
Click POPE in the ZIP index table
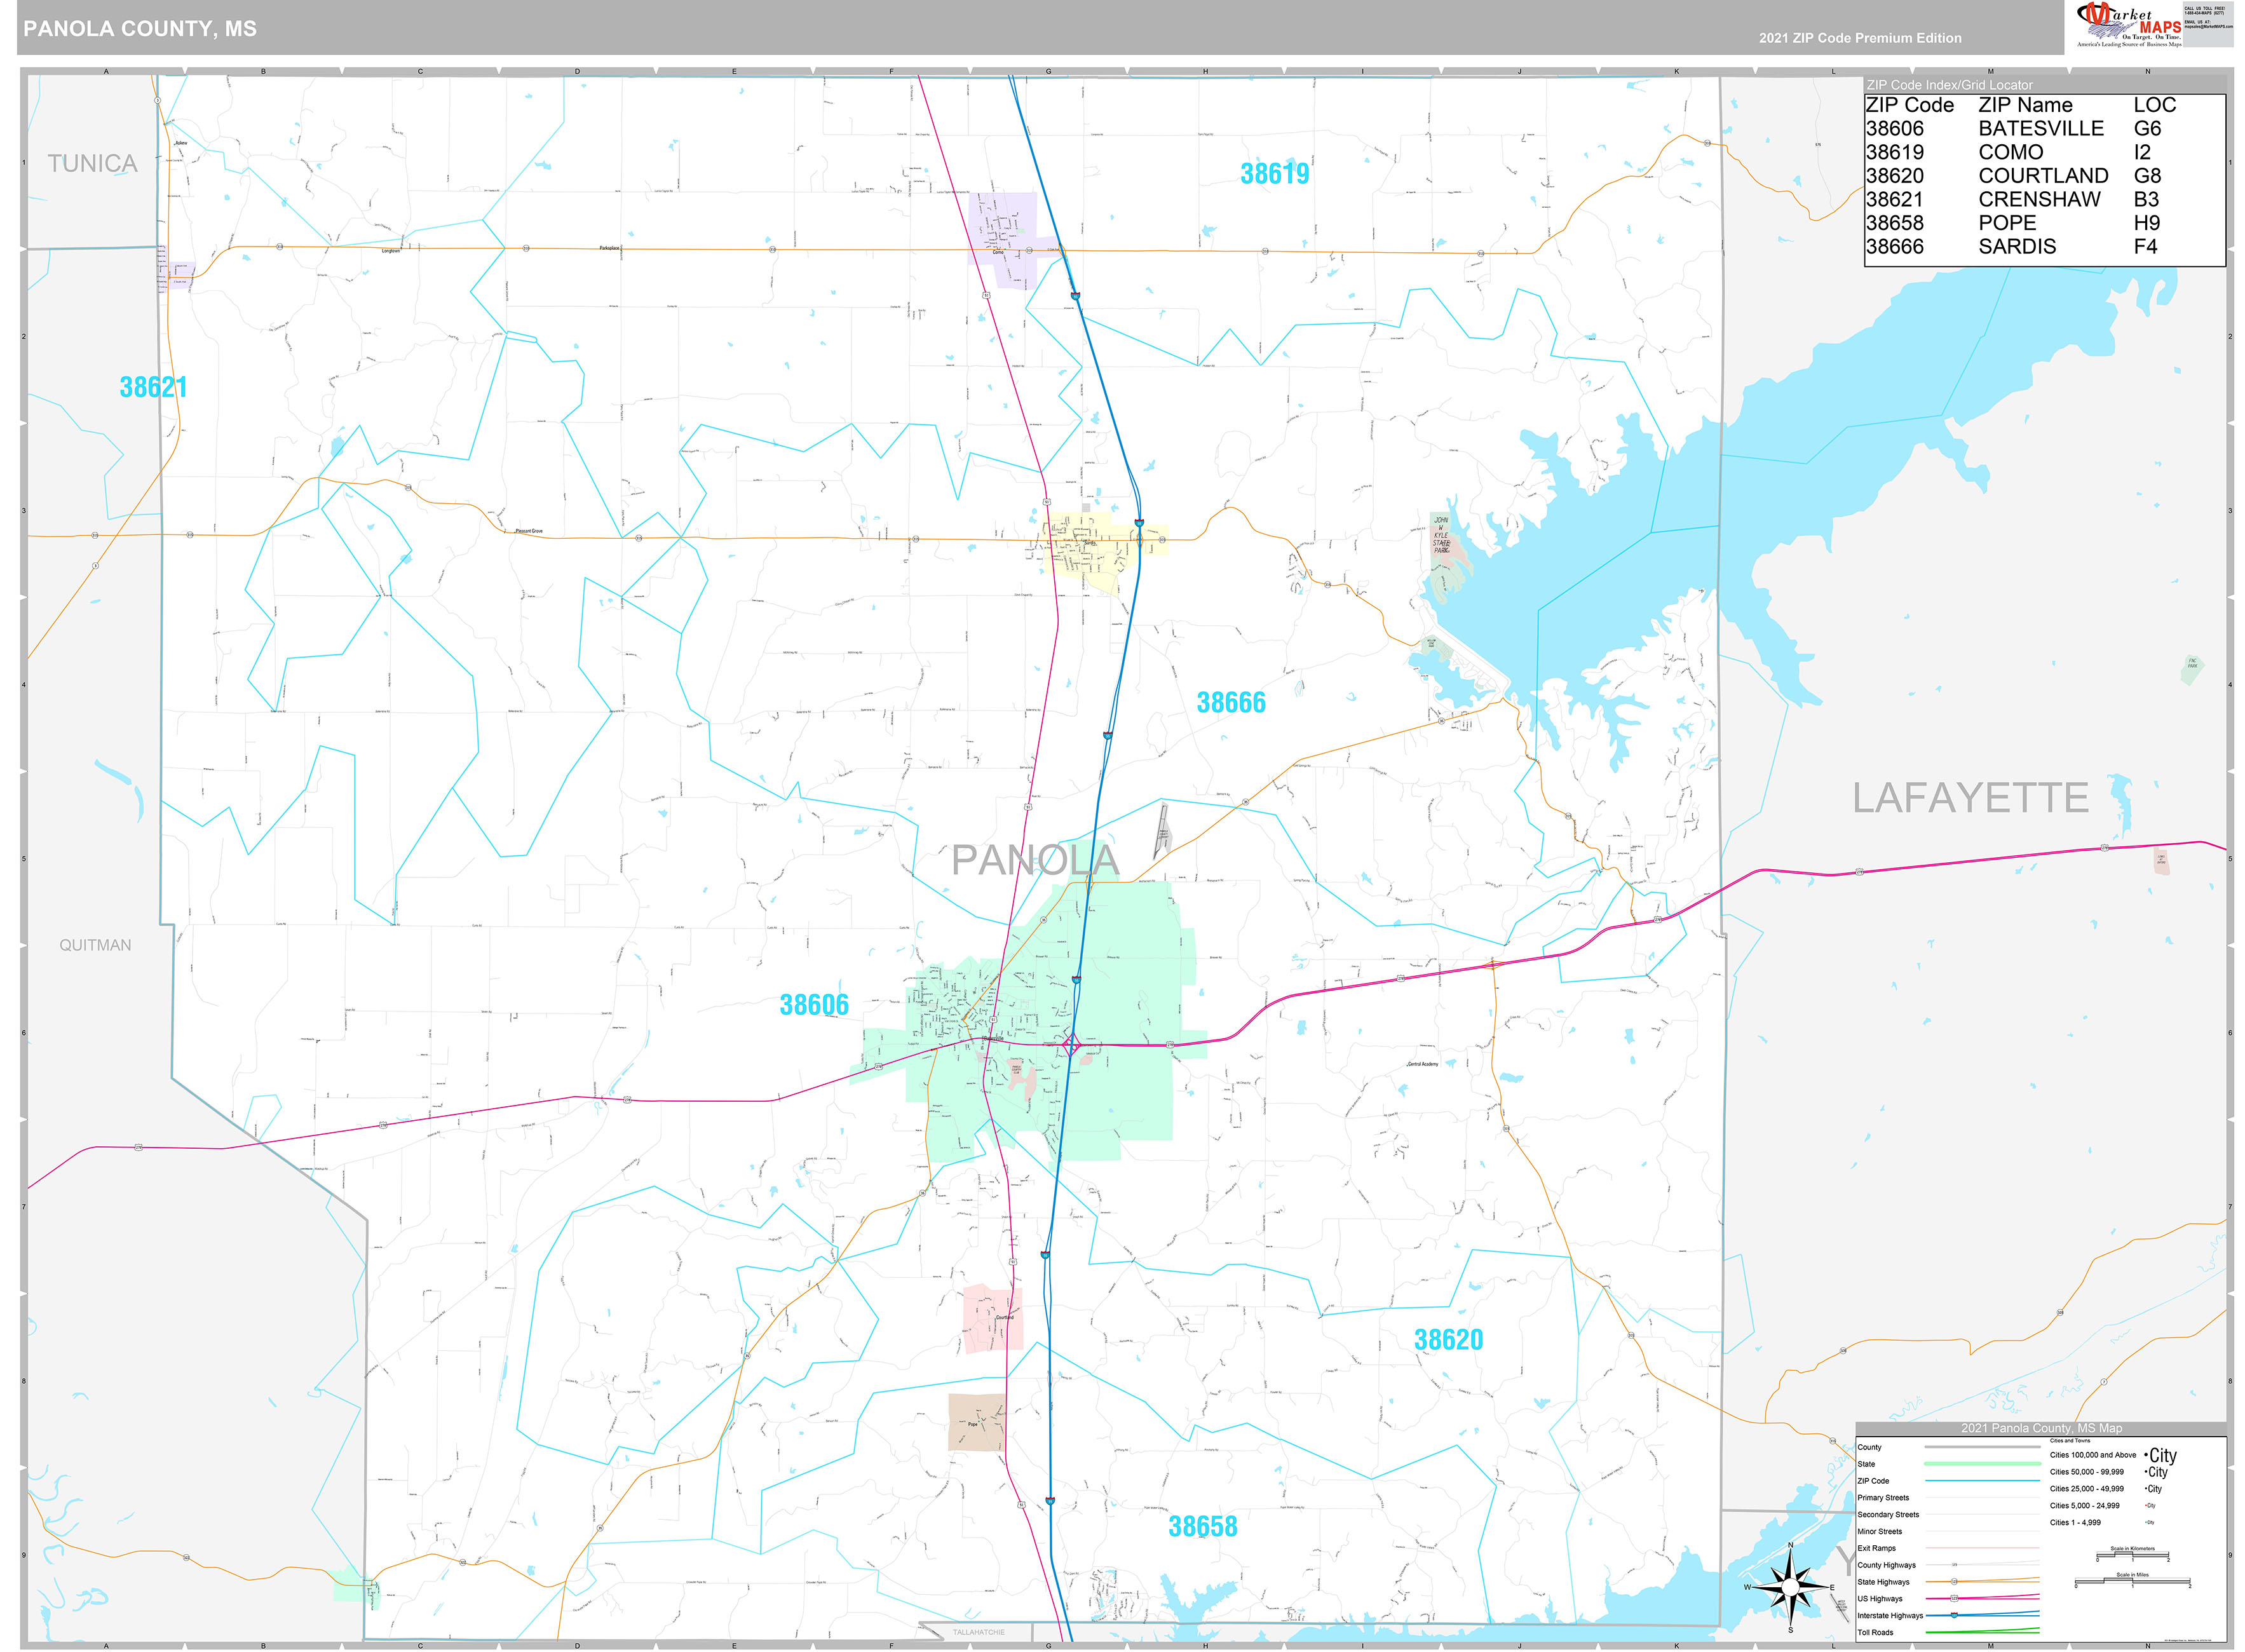coord(2007,222)
